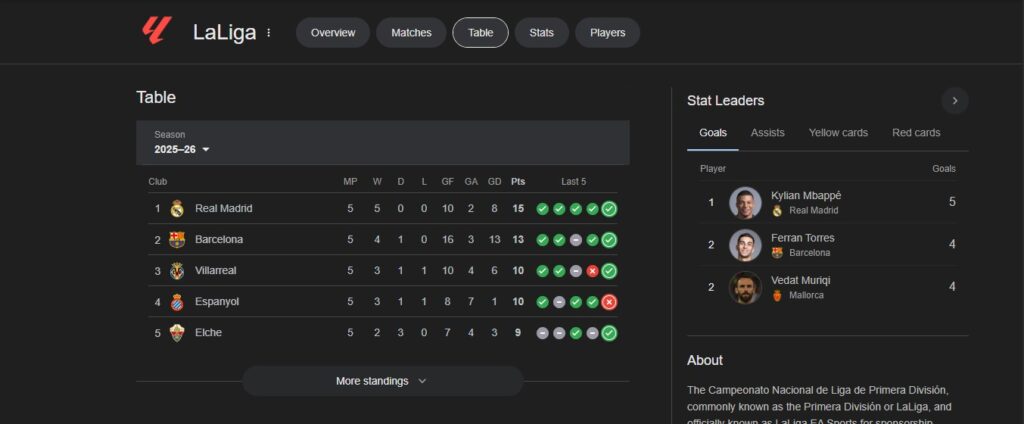Click the Stat Leaders next arrow
The height and width of the screenshot is (424, 1024).
tap(955, 100)
